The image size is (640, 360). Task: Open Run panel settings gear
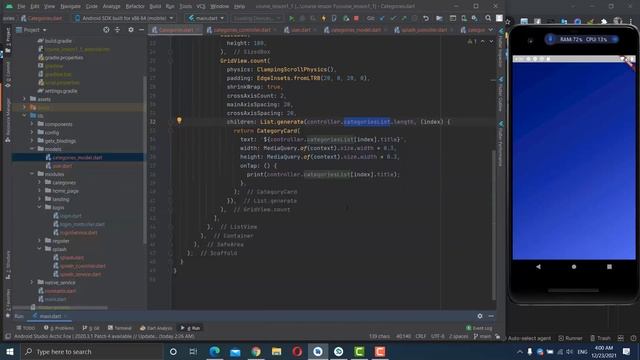(480, 316)
